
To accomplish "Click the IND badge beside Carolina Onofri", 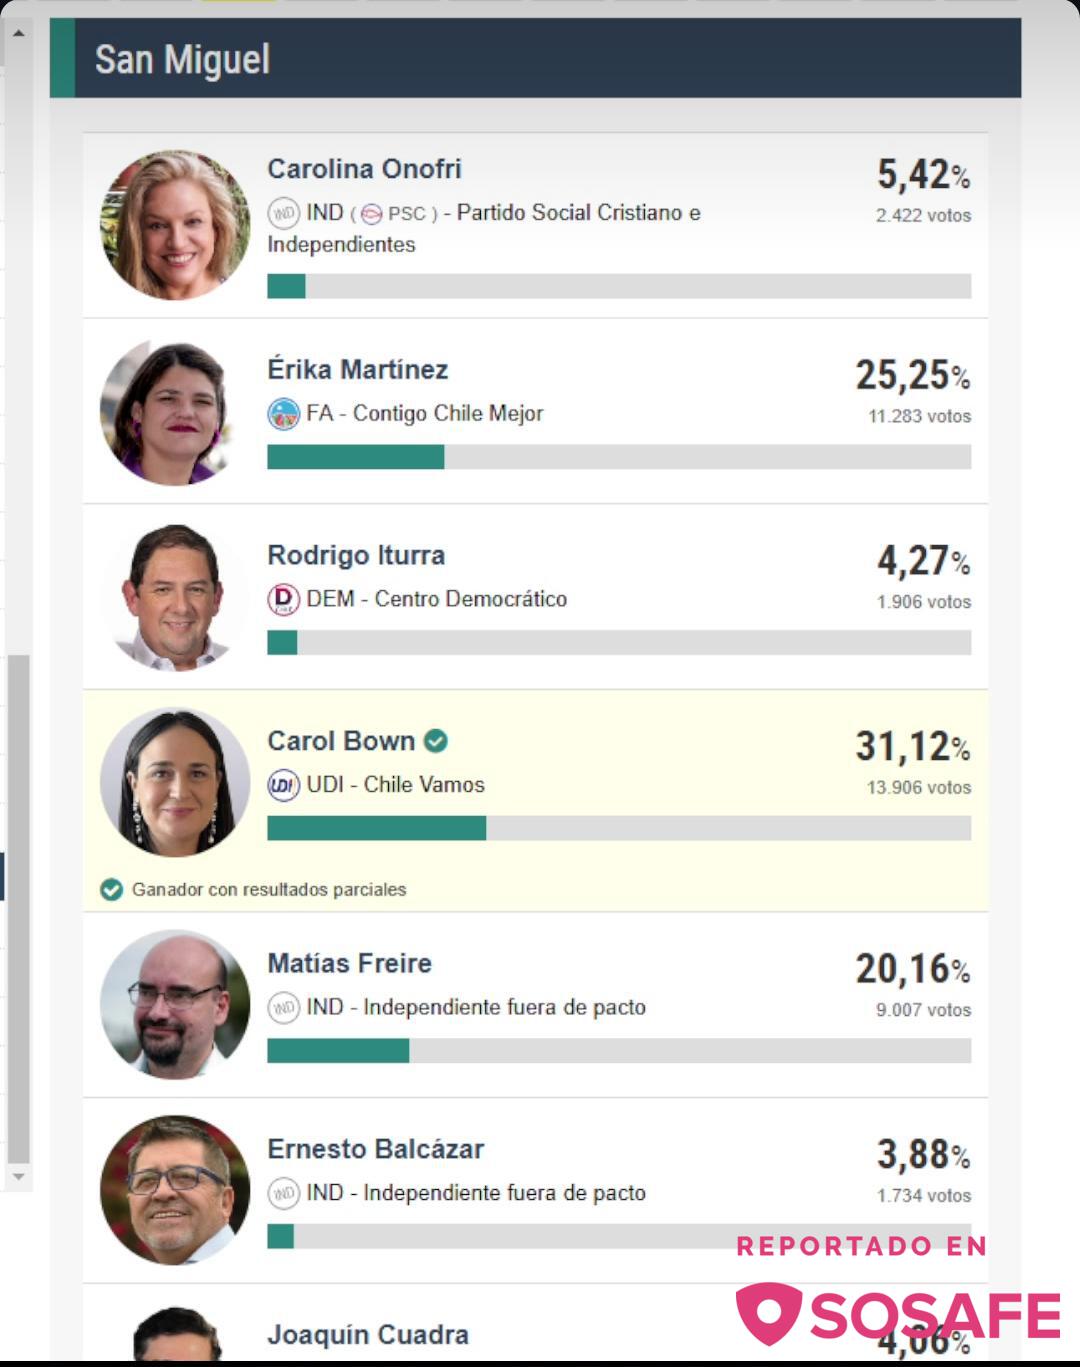I will 284,213.
